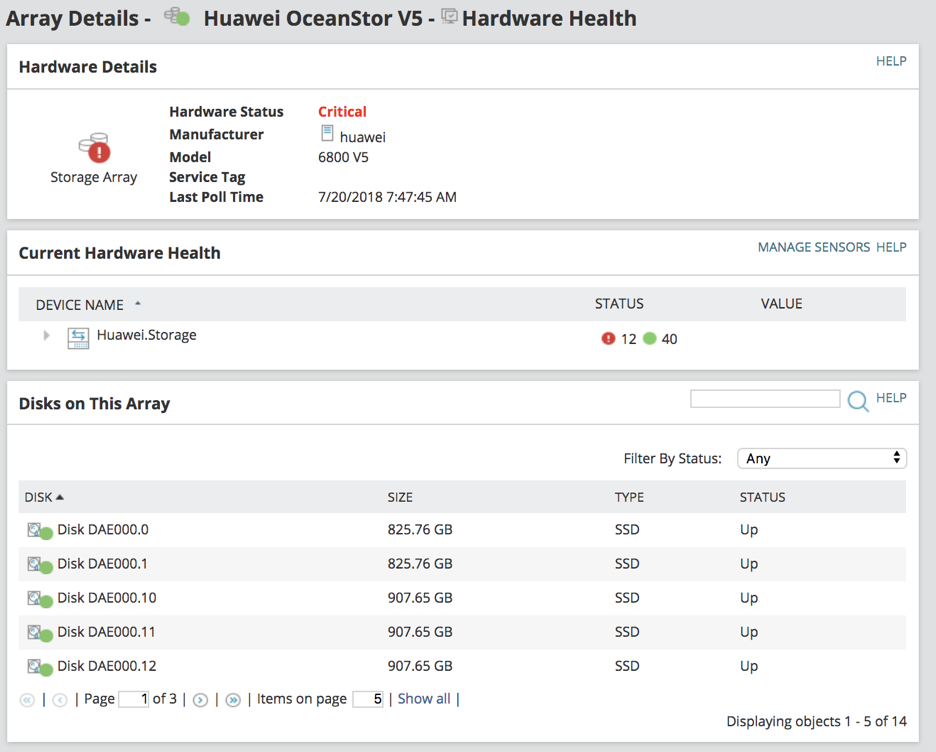Click the array status icon beside Huawei OceanStor V5
Image resolution: width=936 pixels, height=752 pixels.
[x=177, y=17]
